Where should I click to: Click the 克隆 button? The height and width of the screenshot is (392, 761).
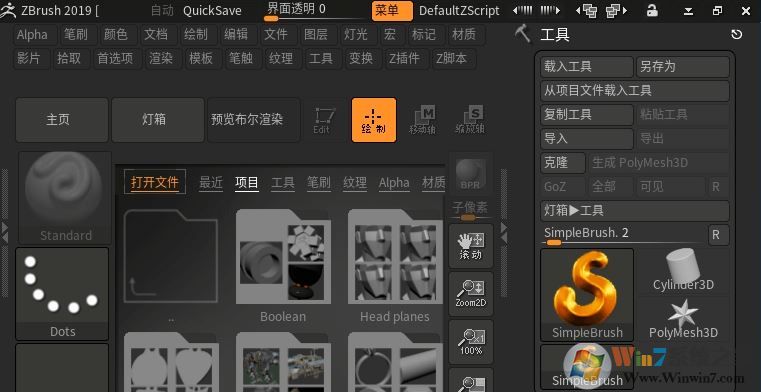pyautogui.click(x=563, y=163)
